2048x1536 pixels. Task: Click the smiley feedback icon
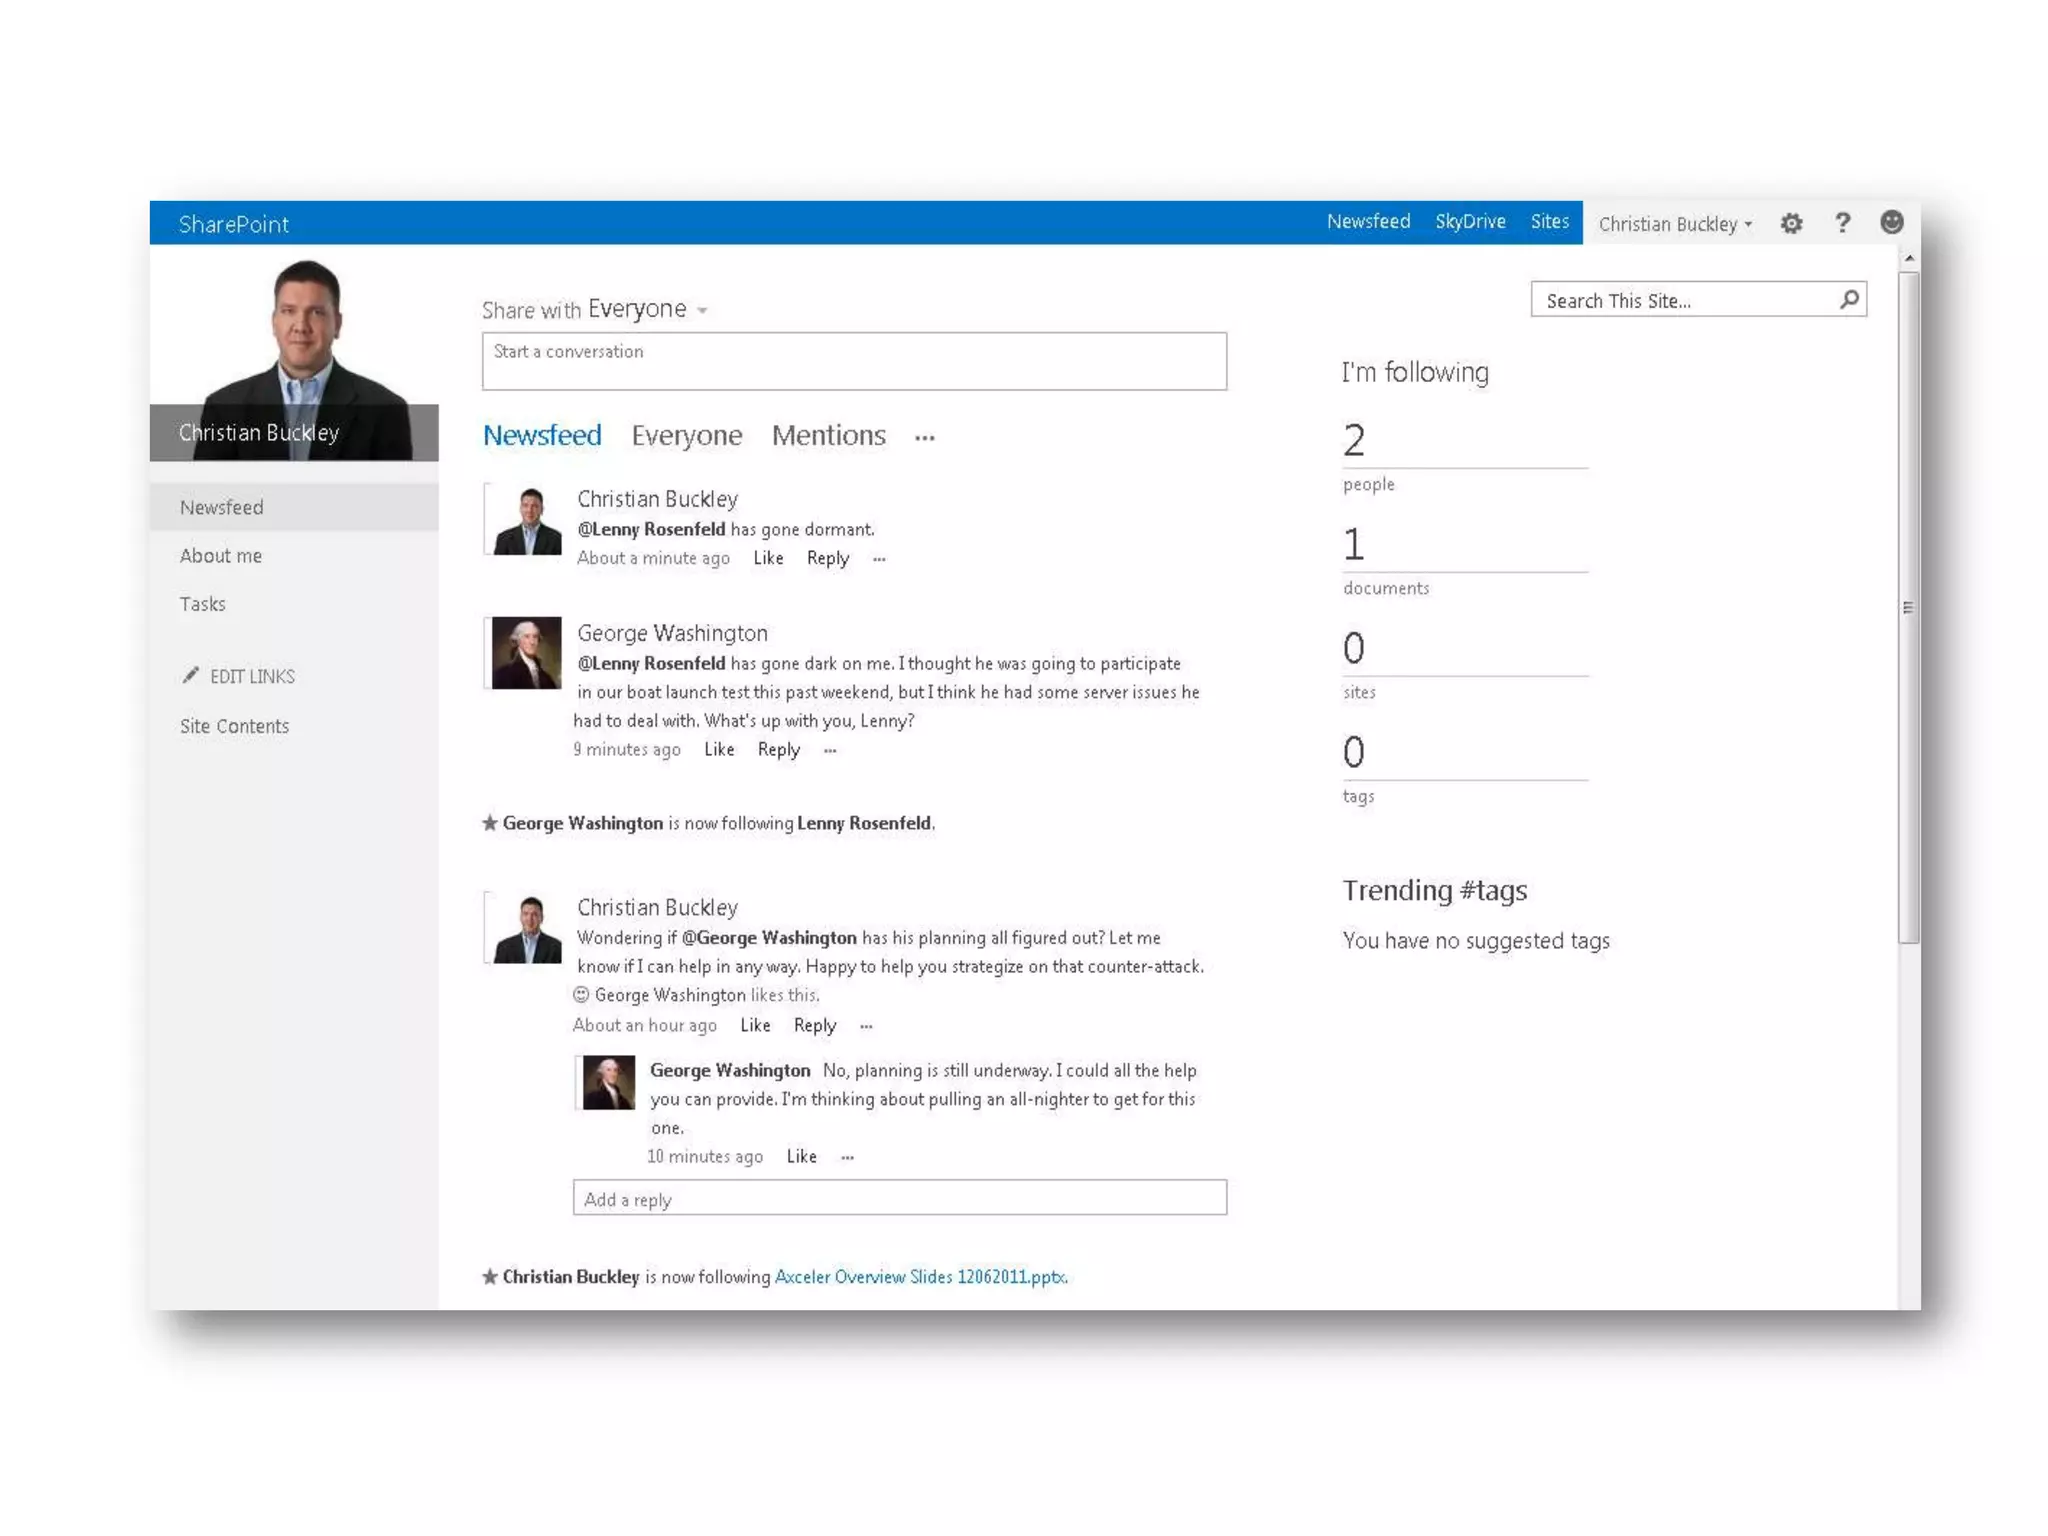click(1891, 222)
